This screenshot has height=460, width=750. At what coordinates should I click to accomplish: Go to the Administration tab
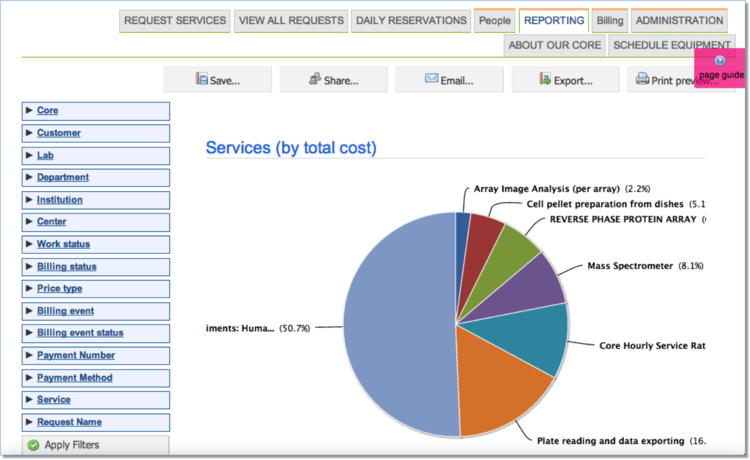coord(679,21)
